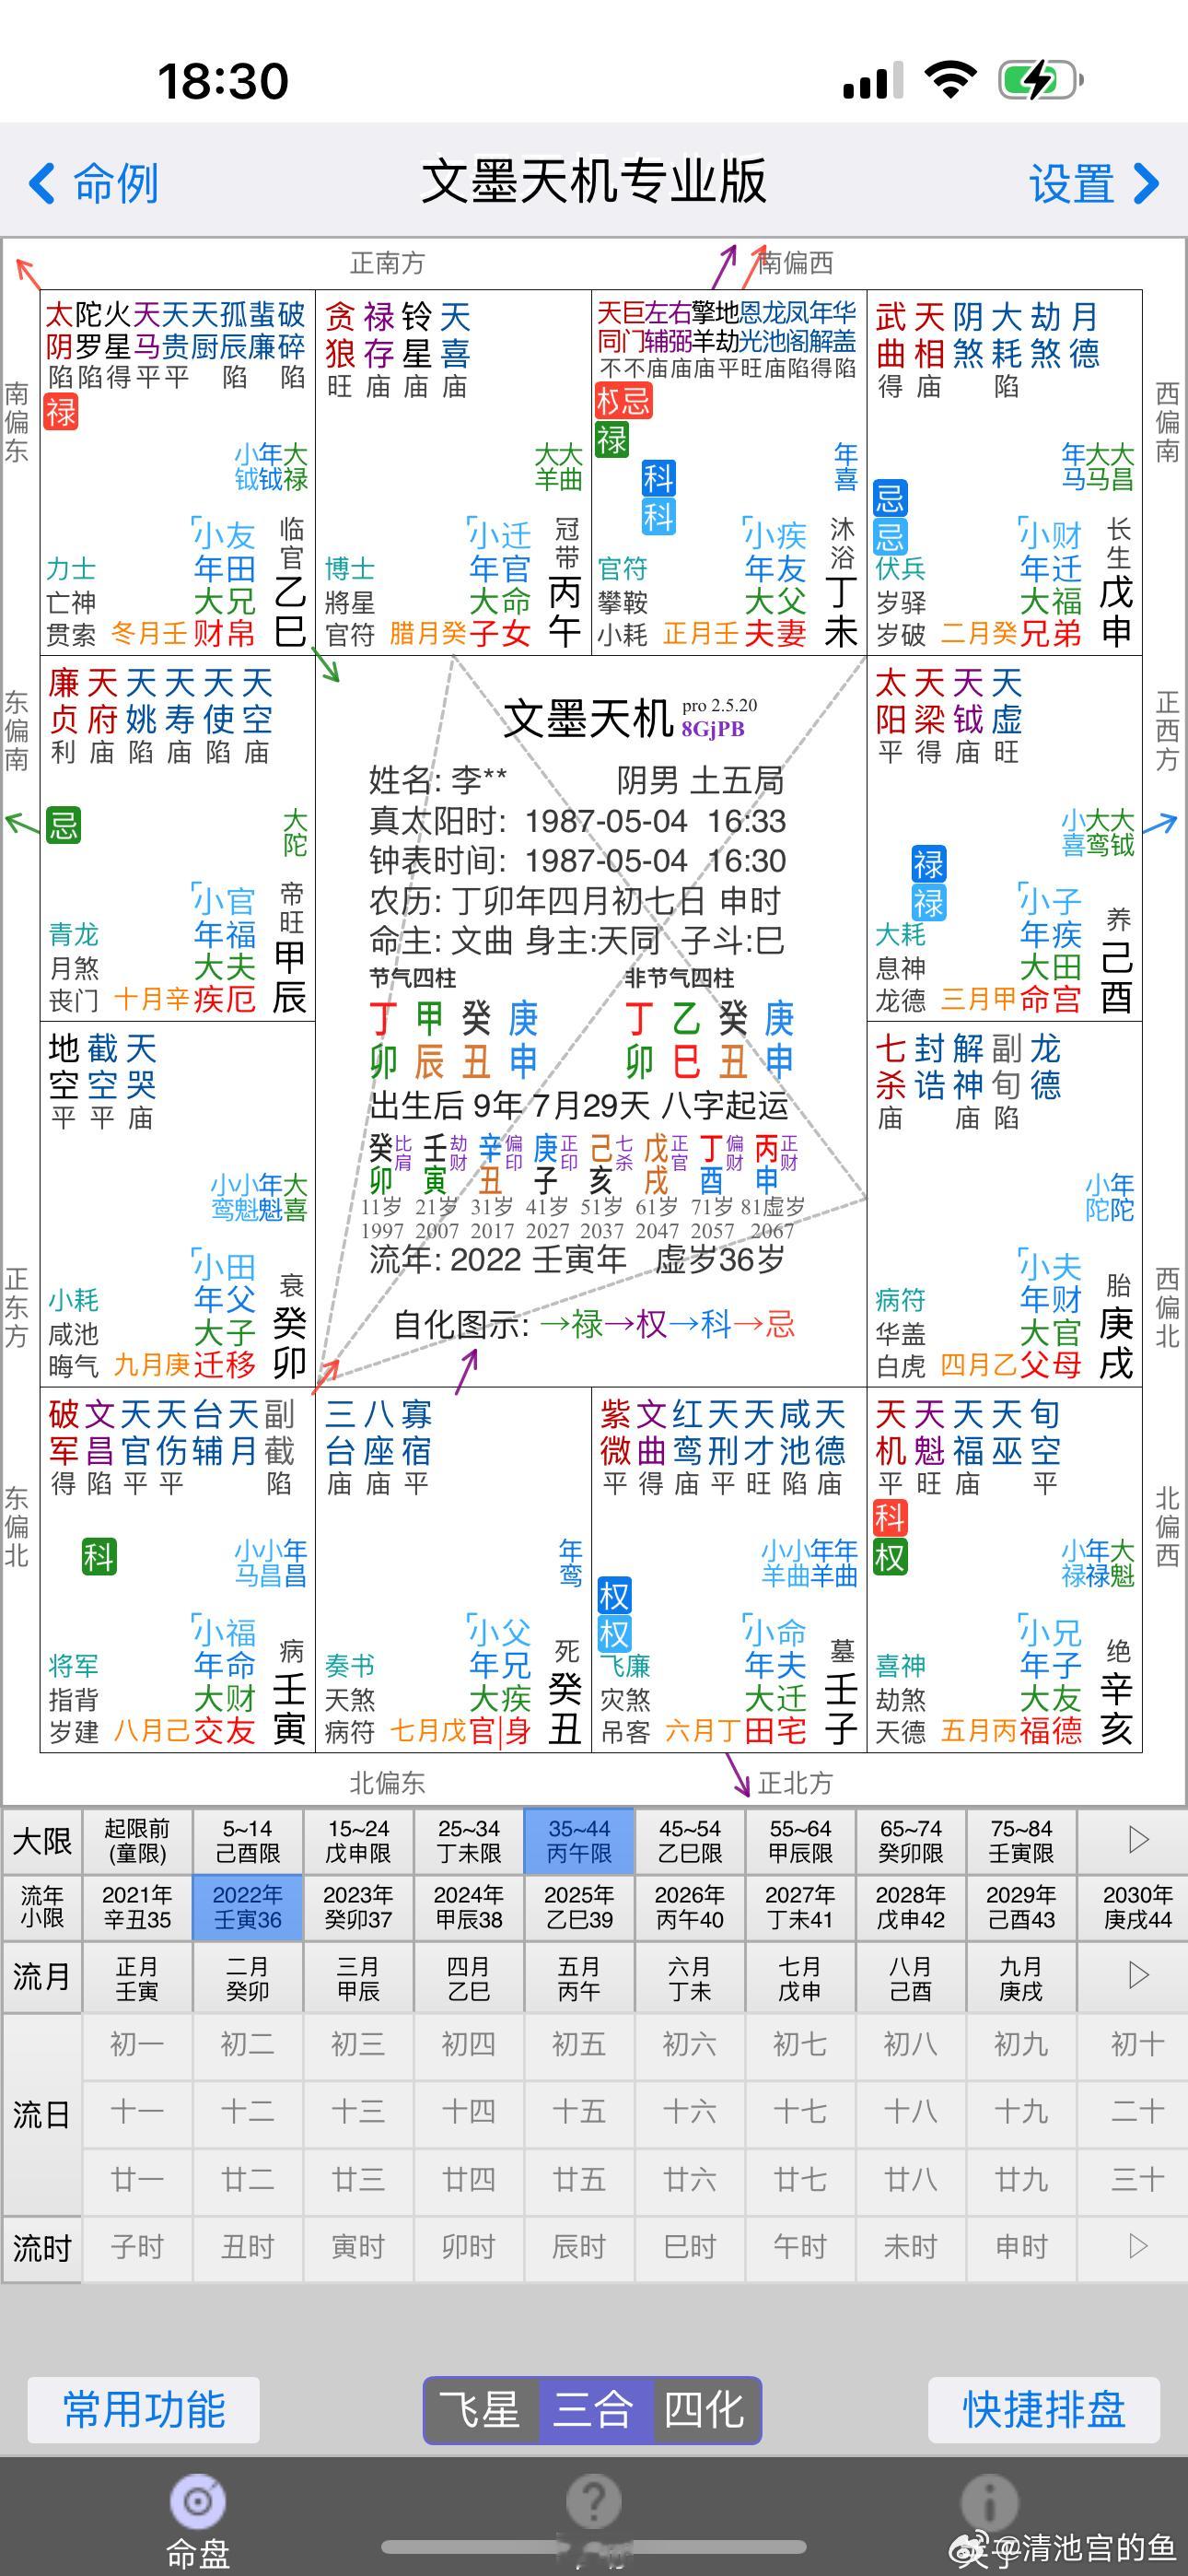This screenshot has height=2576, width=1188.
Task: Select the 2022年 壬寅36 year
Action: (x=248, y=1907)
